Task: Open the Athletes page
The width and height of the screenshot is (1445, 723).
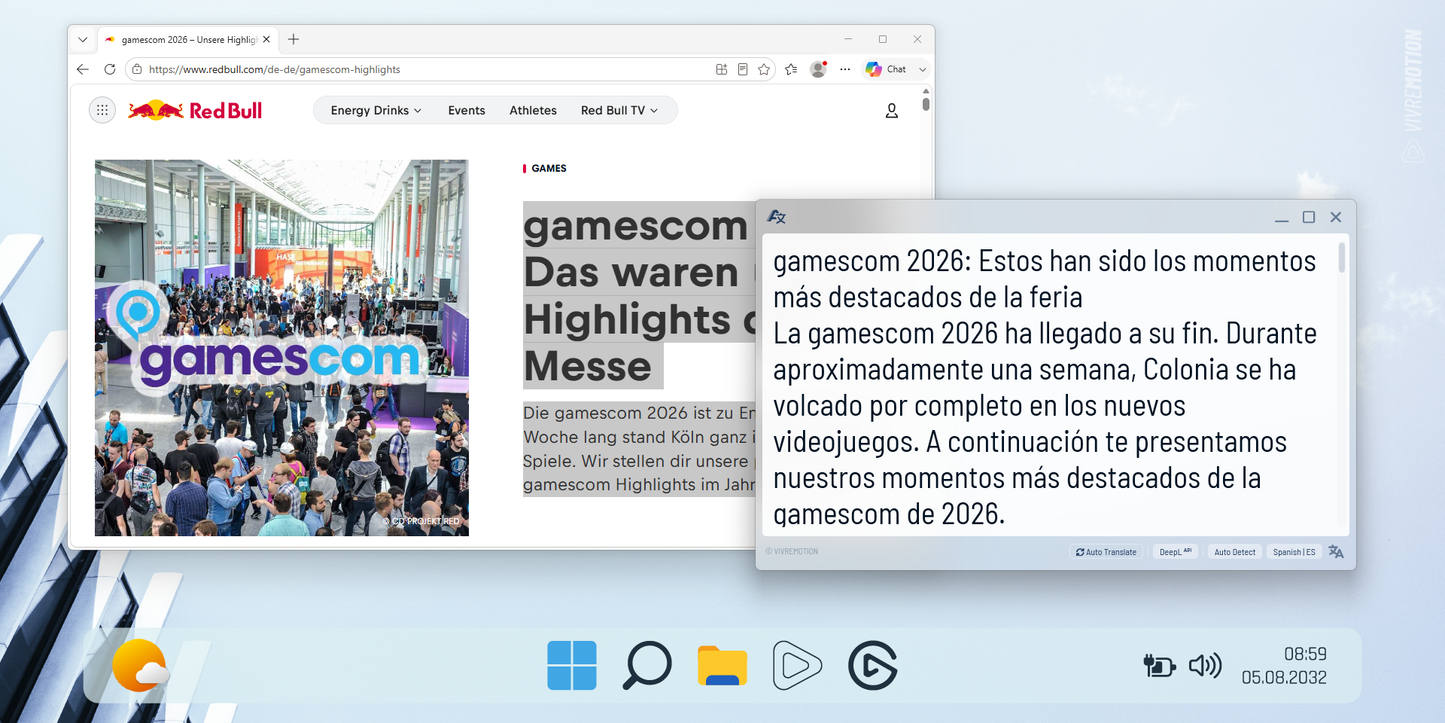Action: pyautogui.click(x=533, y=110)
